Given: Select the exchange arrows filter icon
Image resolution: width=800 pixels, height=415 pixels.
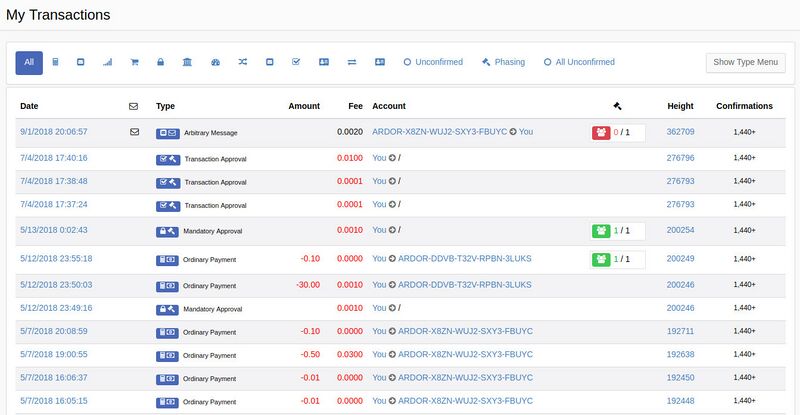Looking at the screenshot, I should tap(351, 62).
